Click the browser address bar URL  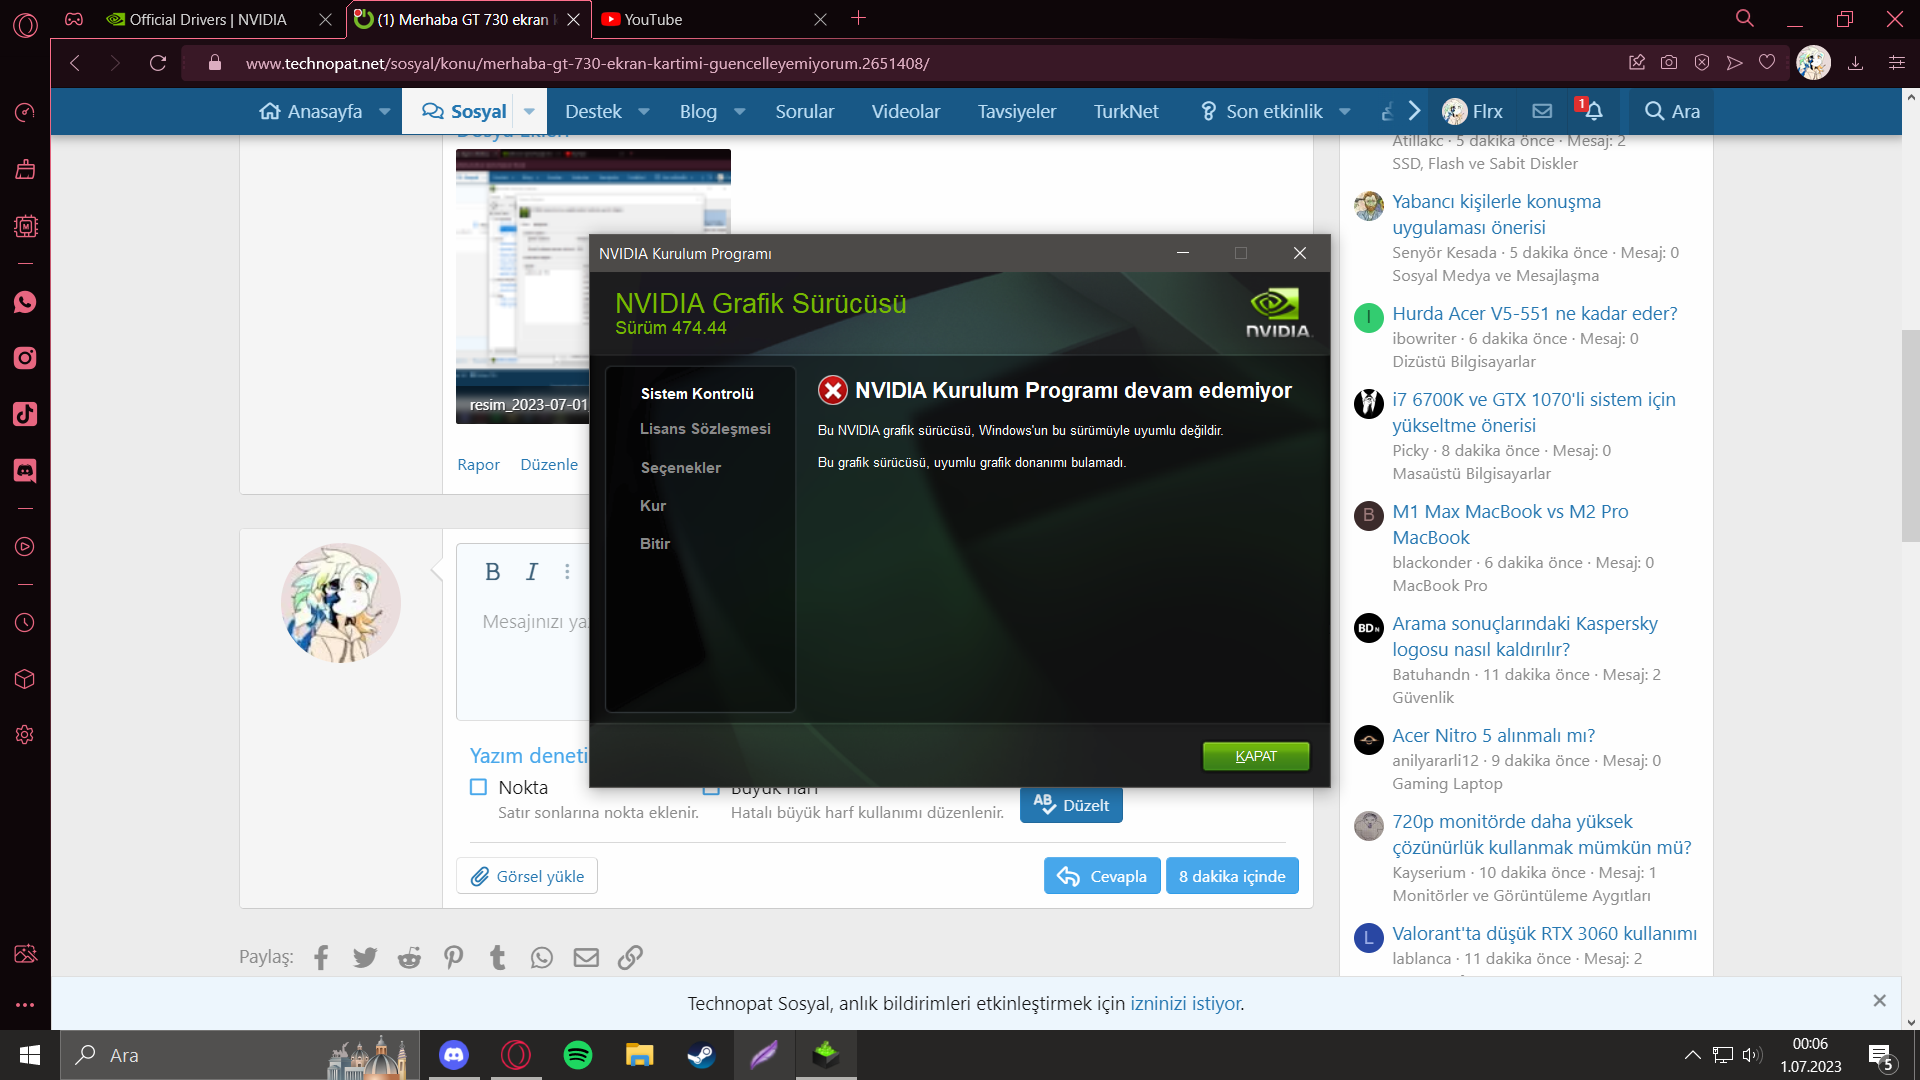(587, 63)
